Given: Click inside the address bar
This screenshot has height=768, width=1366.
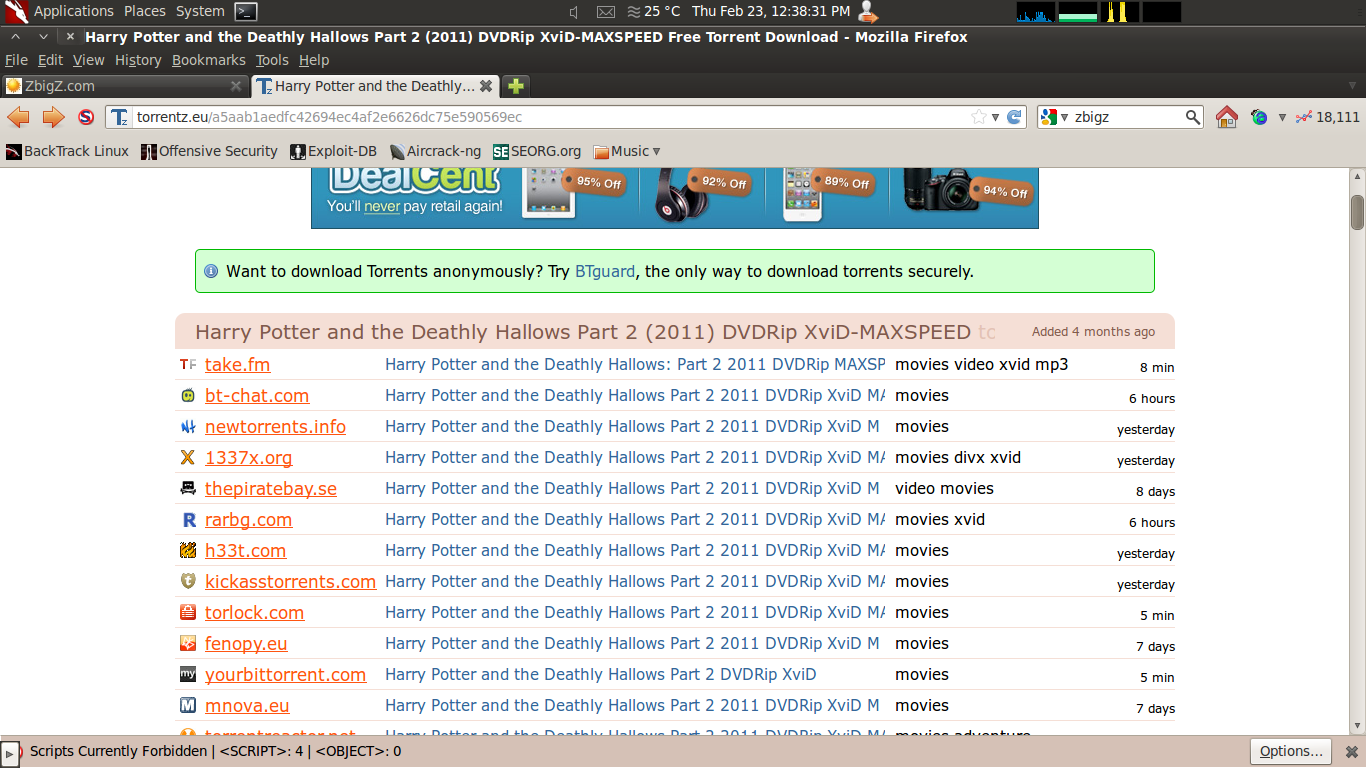Looking at the screenshot, I should [500, 117].
